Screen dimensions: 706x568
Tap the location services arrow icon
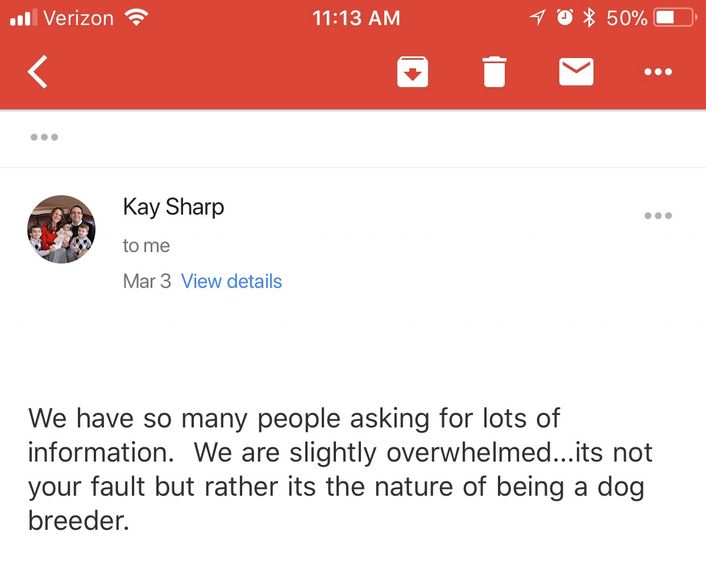(537, 18)
